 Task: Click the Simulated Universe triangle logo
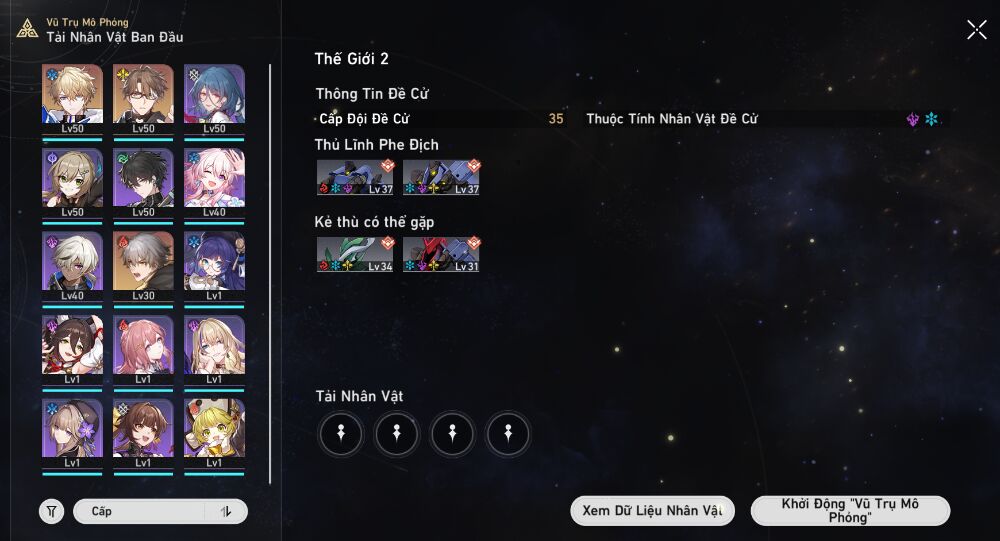pos(27,29)
